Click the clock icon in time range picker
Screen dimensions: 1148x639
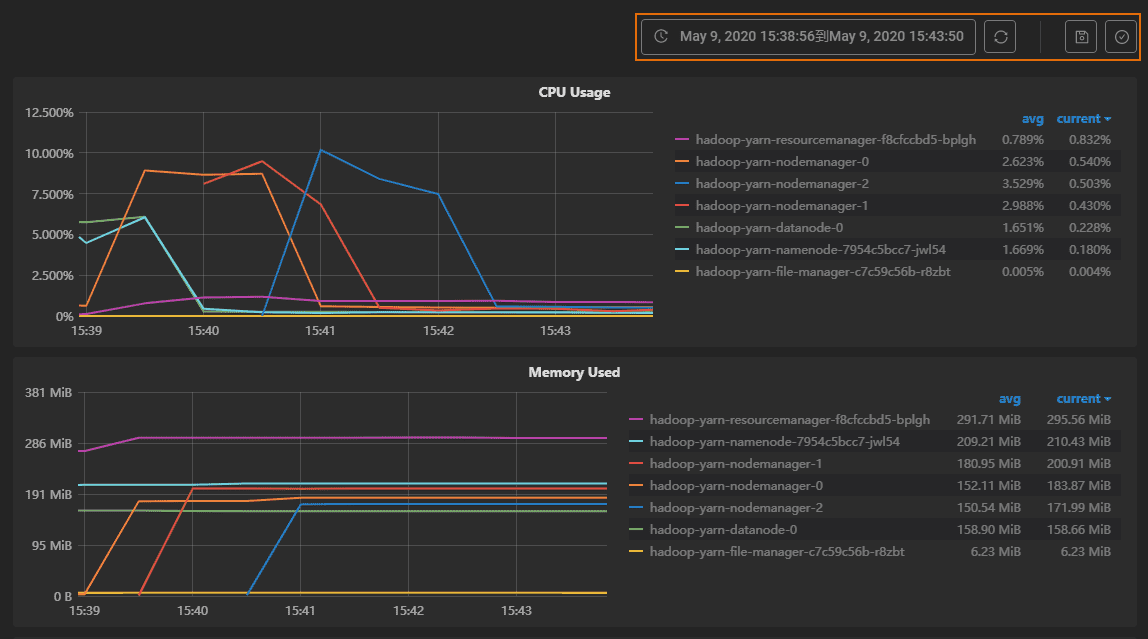(661, 37)
